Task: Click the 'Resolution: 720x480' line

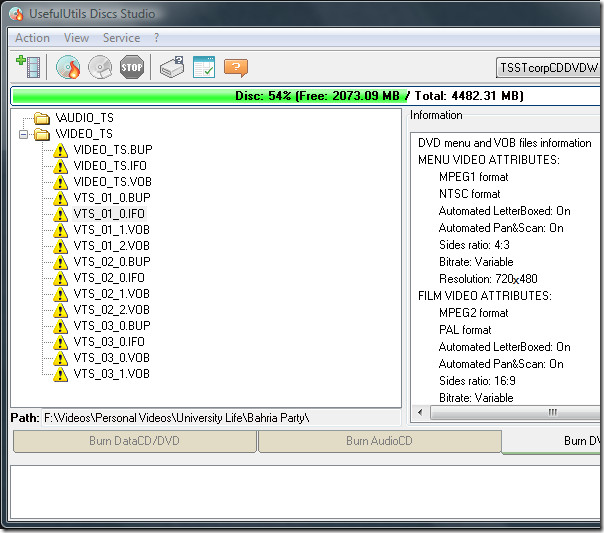Action: [488, 278]
